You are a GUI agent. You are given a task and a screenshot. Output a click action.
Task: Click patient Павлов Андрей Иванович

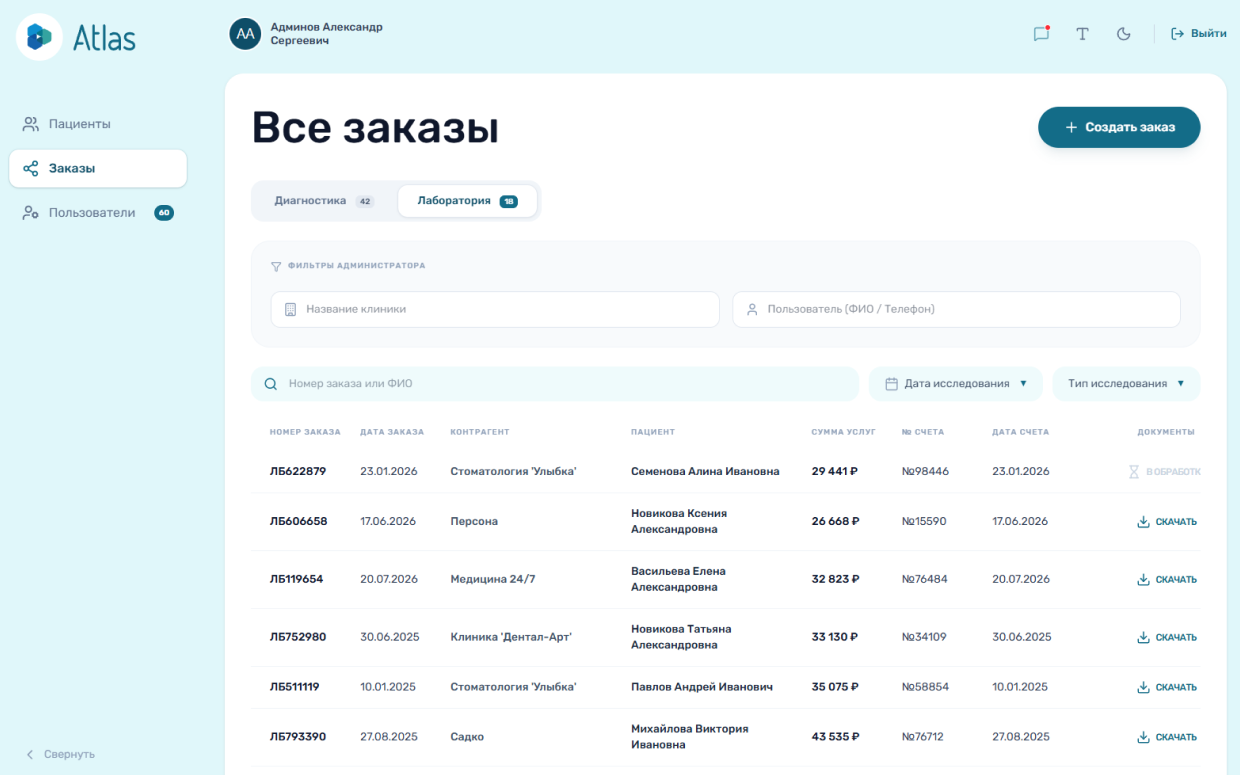[702, 687]
